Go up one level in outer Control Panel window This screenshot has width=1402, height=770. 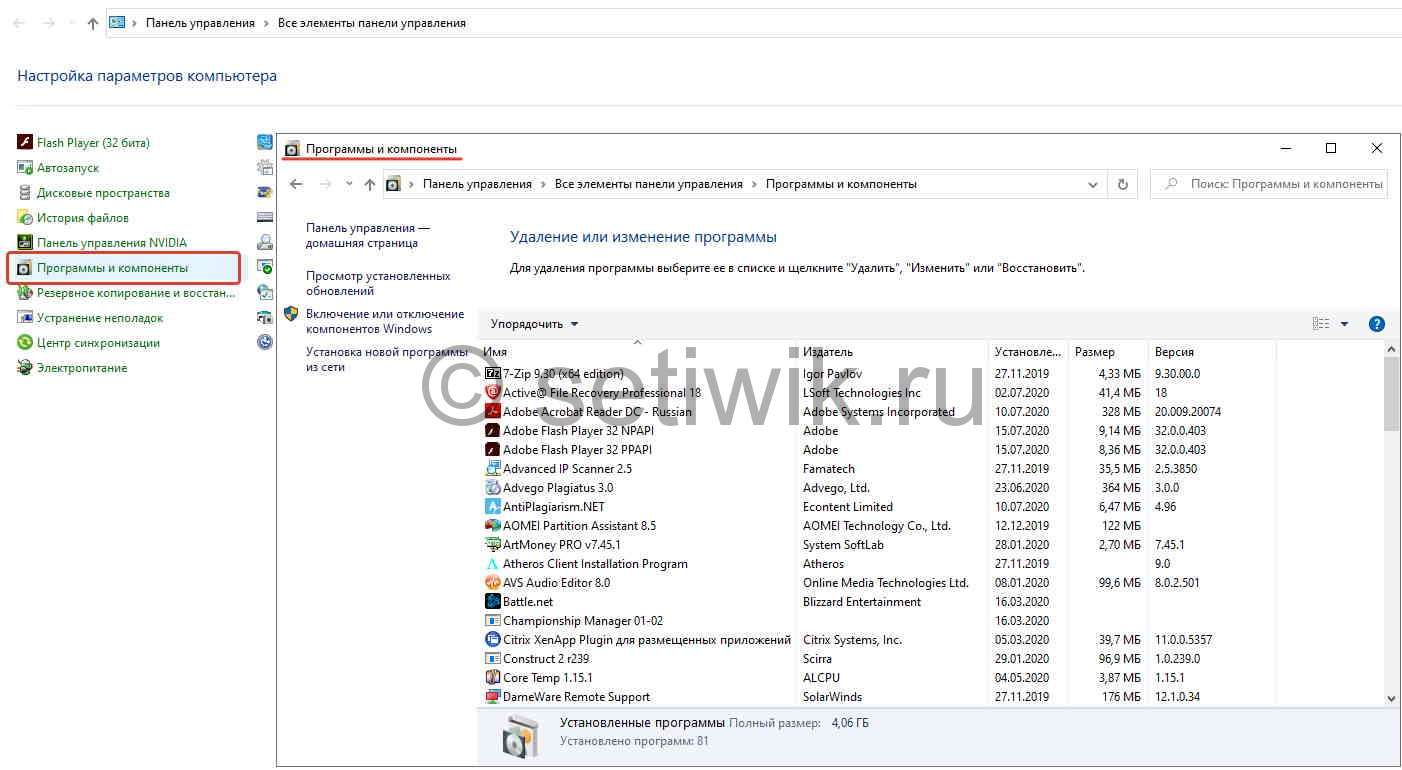click(x=92, y=23)
